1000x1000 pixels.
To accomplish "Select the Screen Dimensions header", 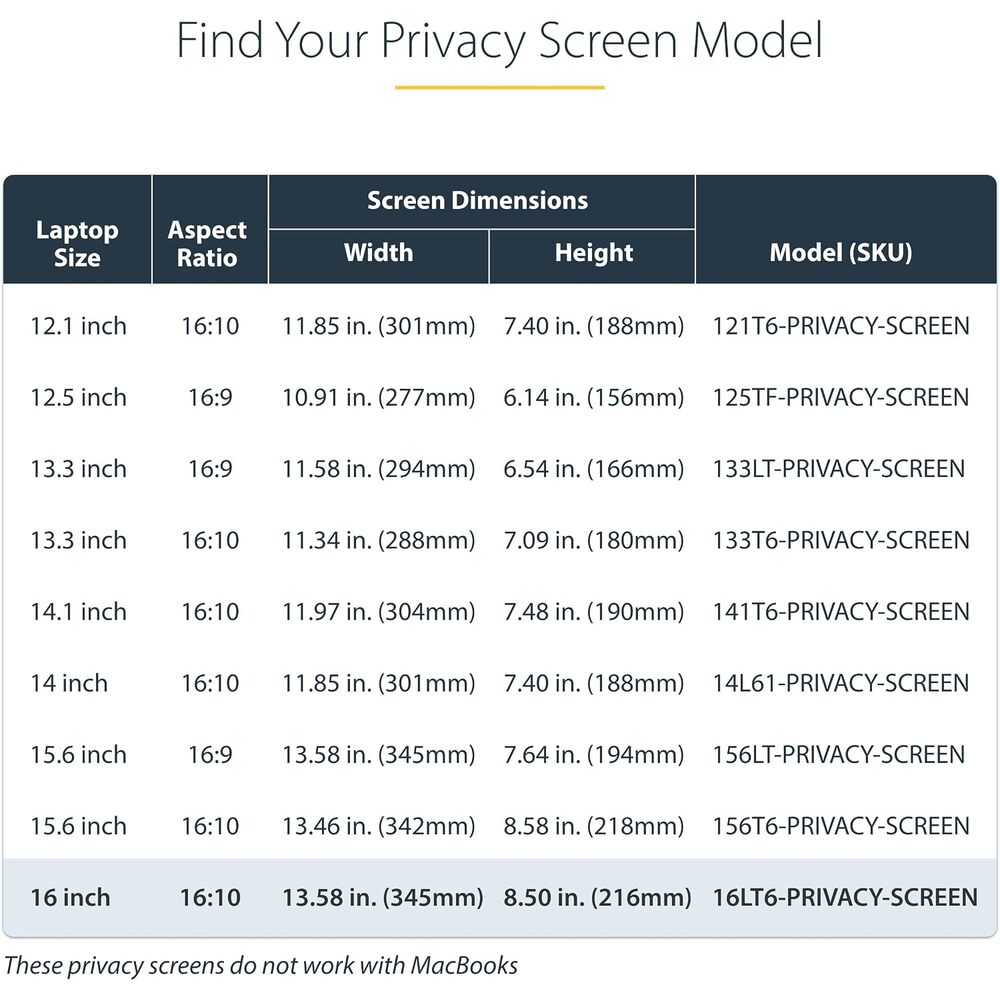I will (477, 201).
